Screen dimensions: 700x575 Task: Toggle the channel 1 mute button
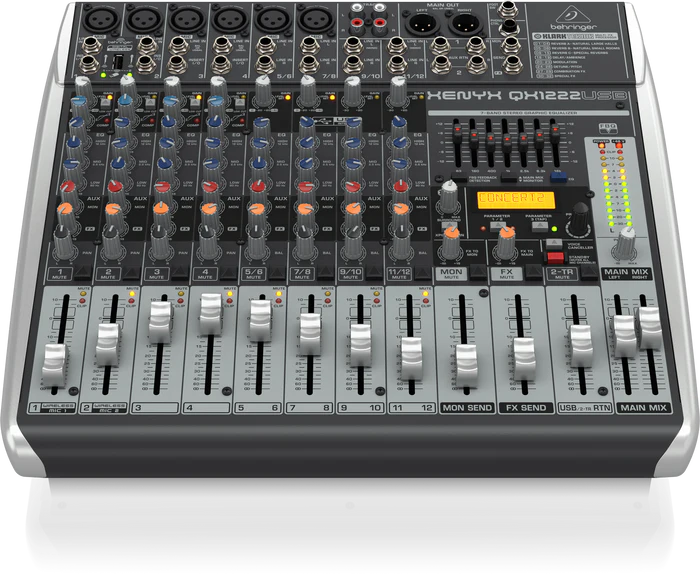click(x=62, y=273)
